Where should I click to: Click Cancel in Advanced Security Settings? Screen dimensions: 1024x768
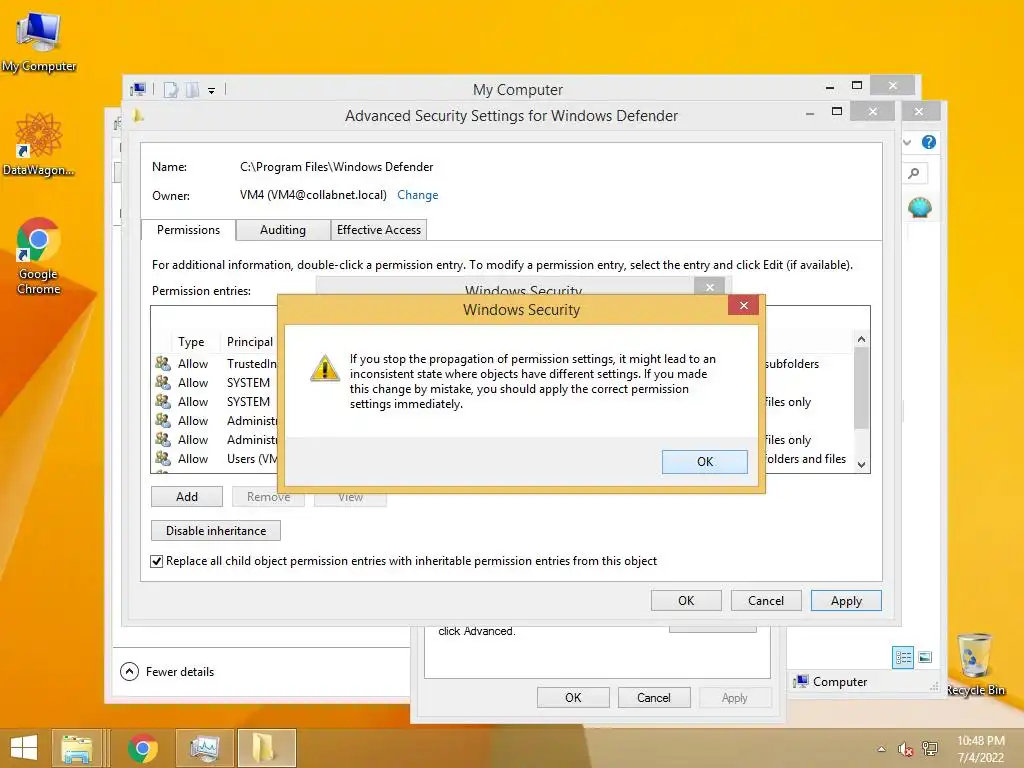(x=765, y=600)
